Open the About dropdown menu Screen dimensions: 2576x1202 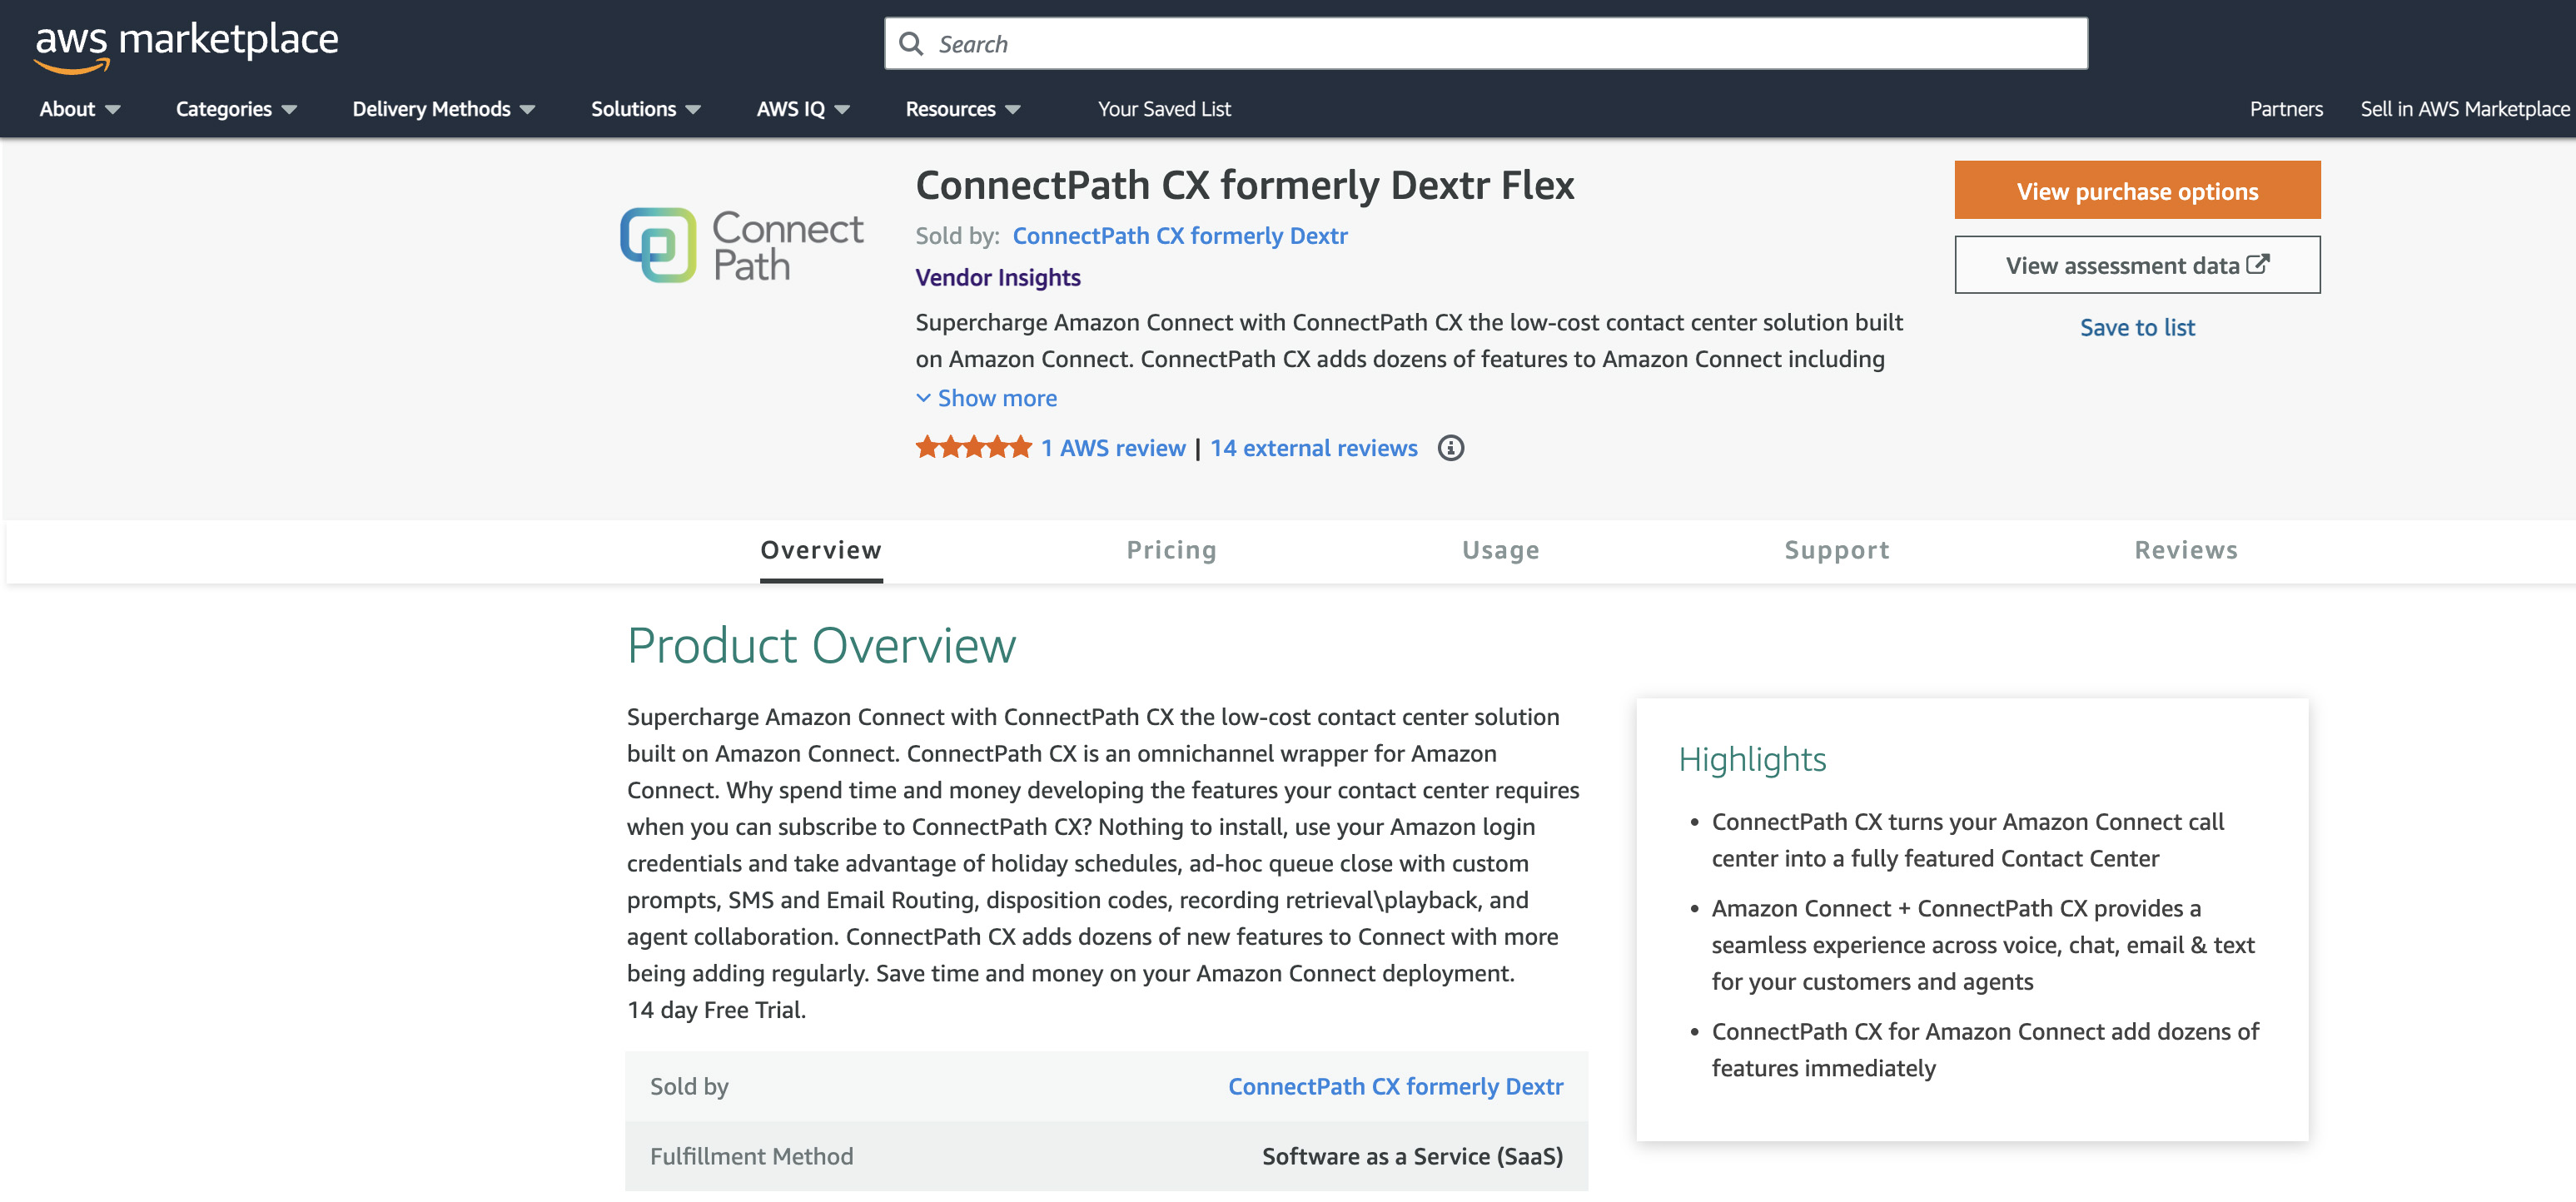80,109
